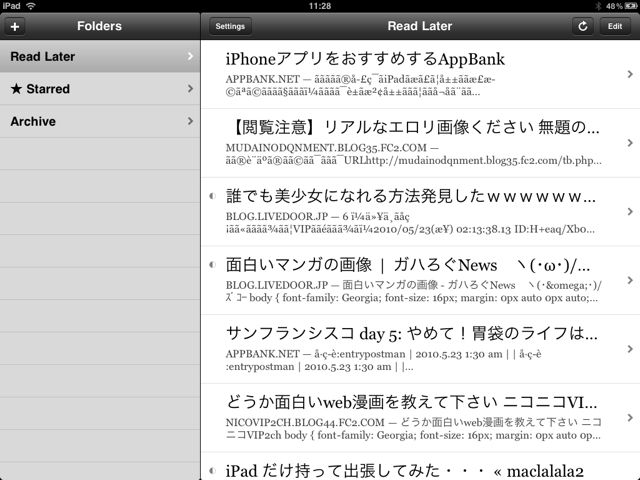Click the NICOVIP2CH.BLOG44.FC2.COM source text

305,422
